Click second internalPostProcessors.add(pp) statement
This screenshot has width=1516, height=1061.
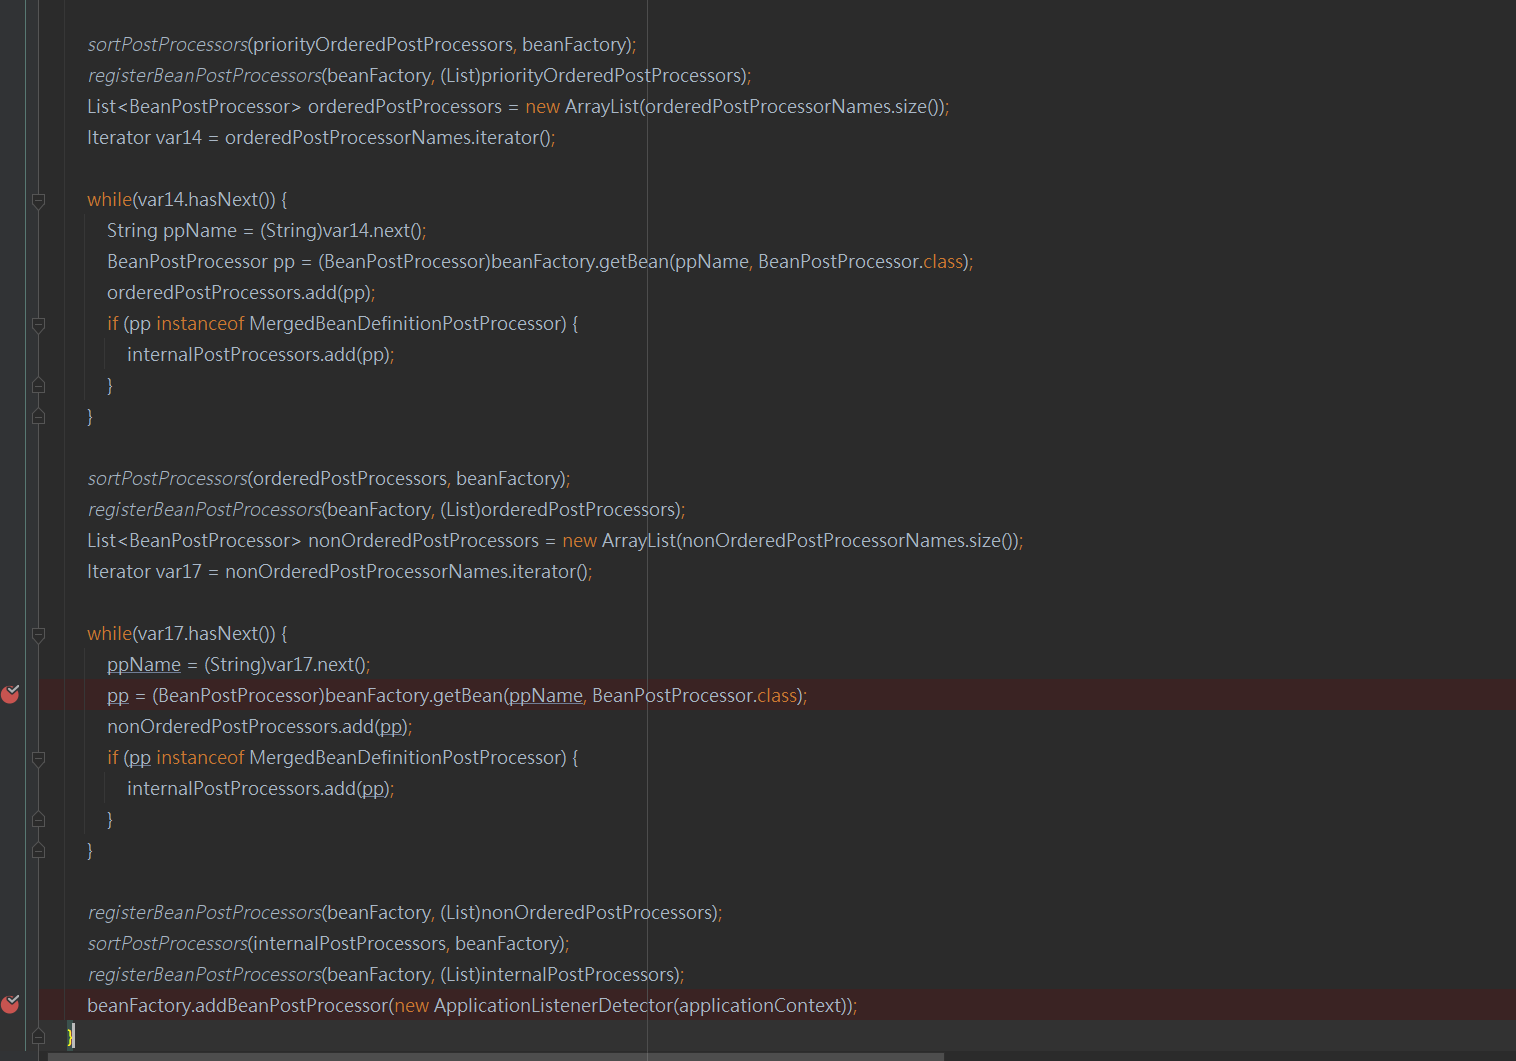tap(261, 788)
